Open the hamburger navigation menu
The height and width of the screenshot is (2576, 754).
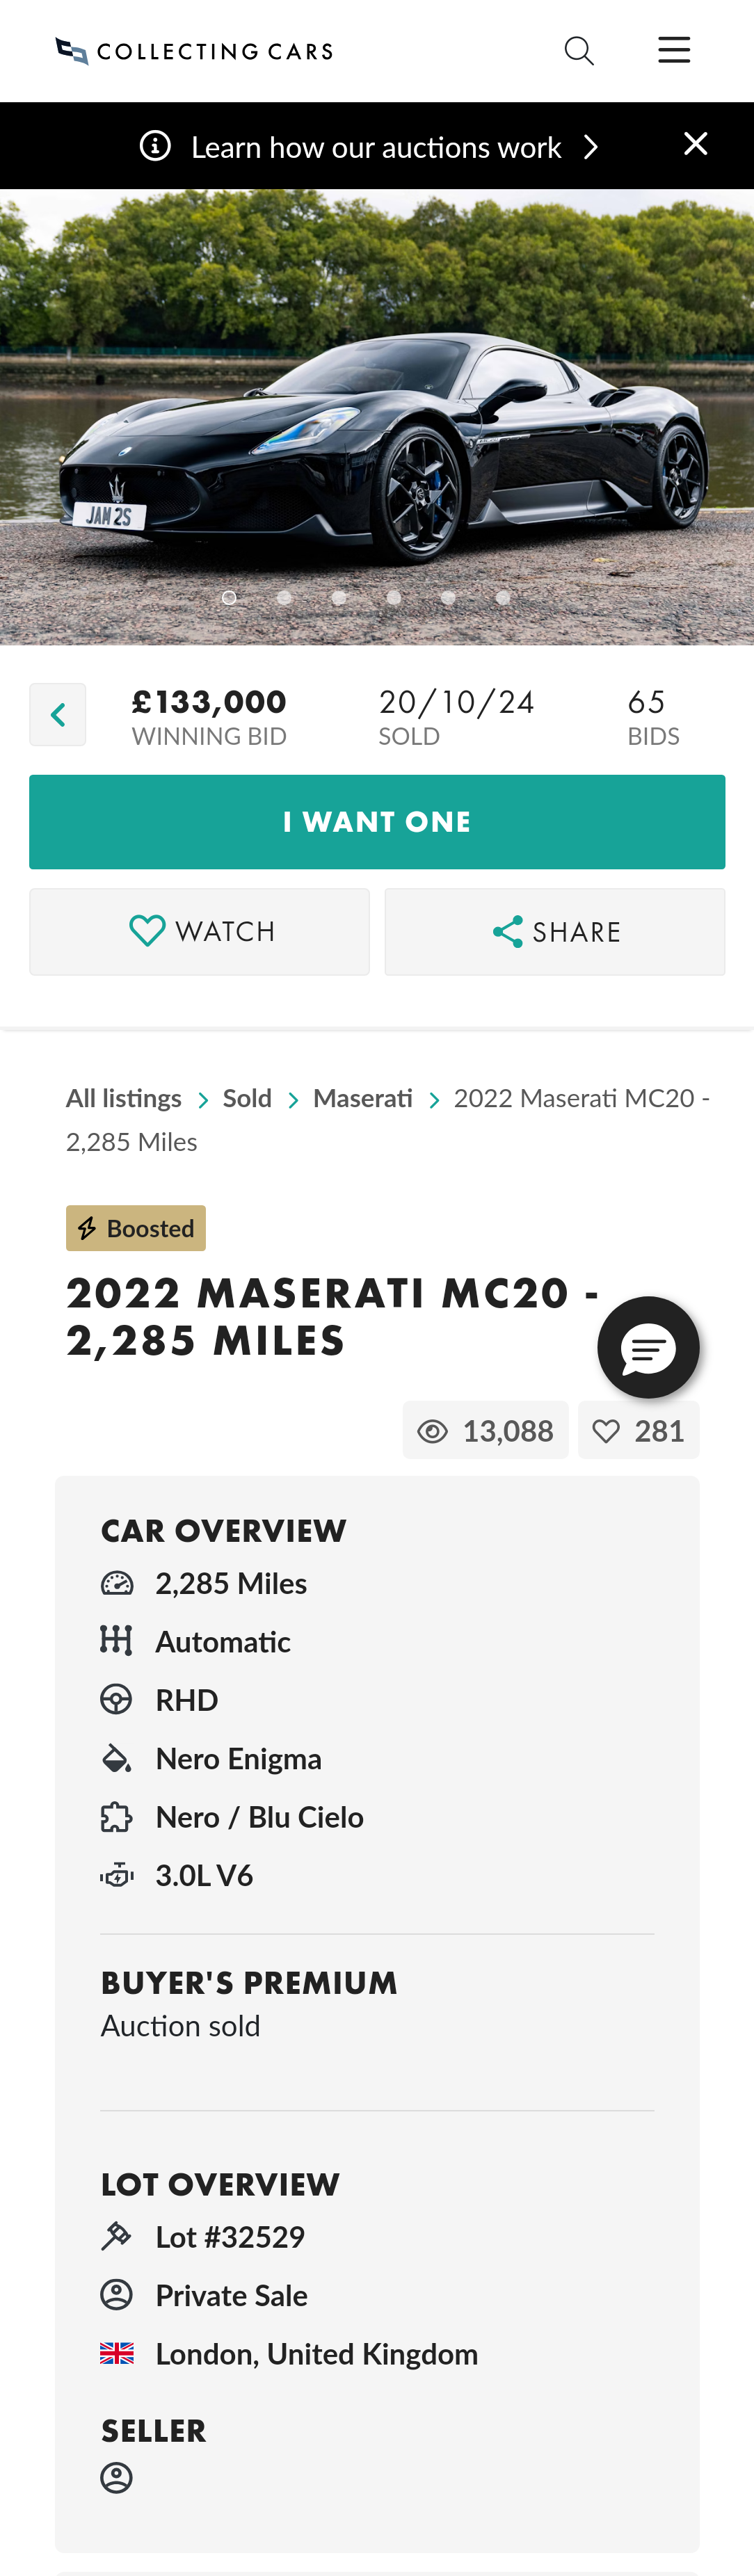tap(674, 50)
